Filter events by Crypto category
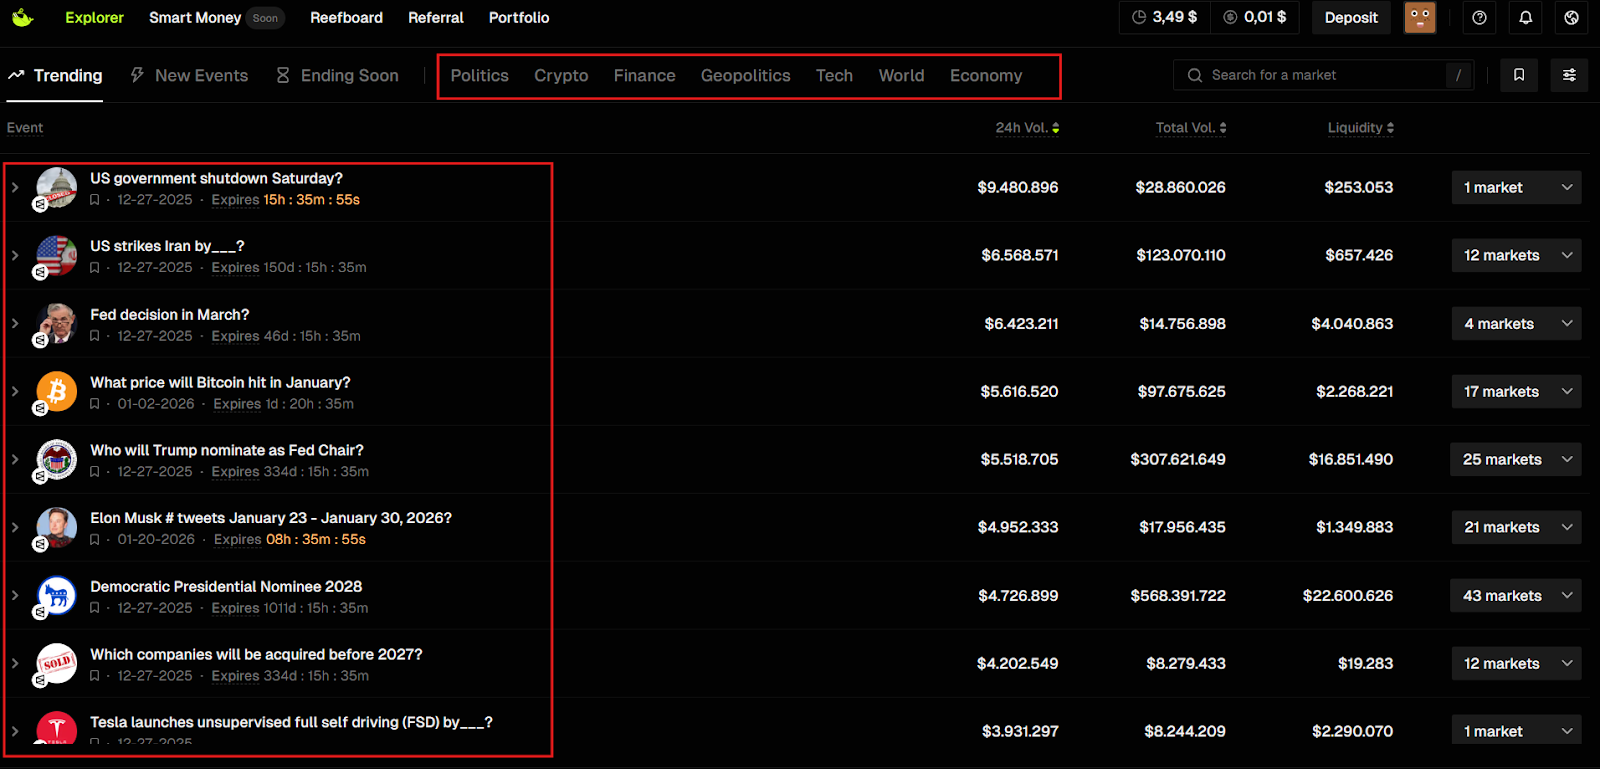This screenshot has height=769, width=1600. (561, 76)
